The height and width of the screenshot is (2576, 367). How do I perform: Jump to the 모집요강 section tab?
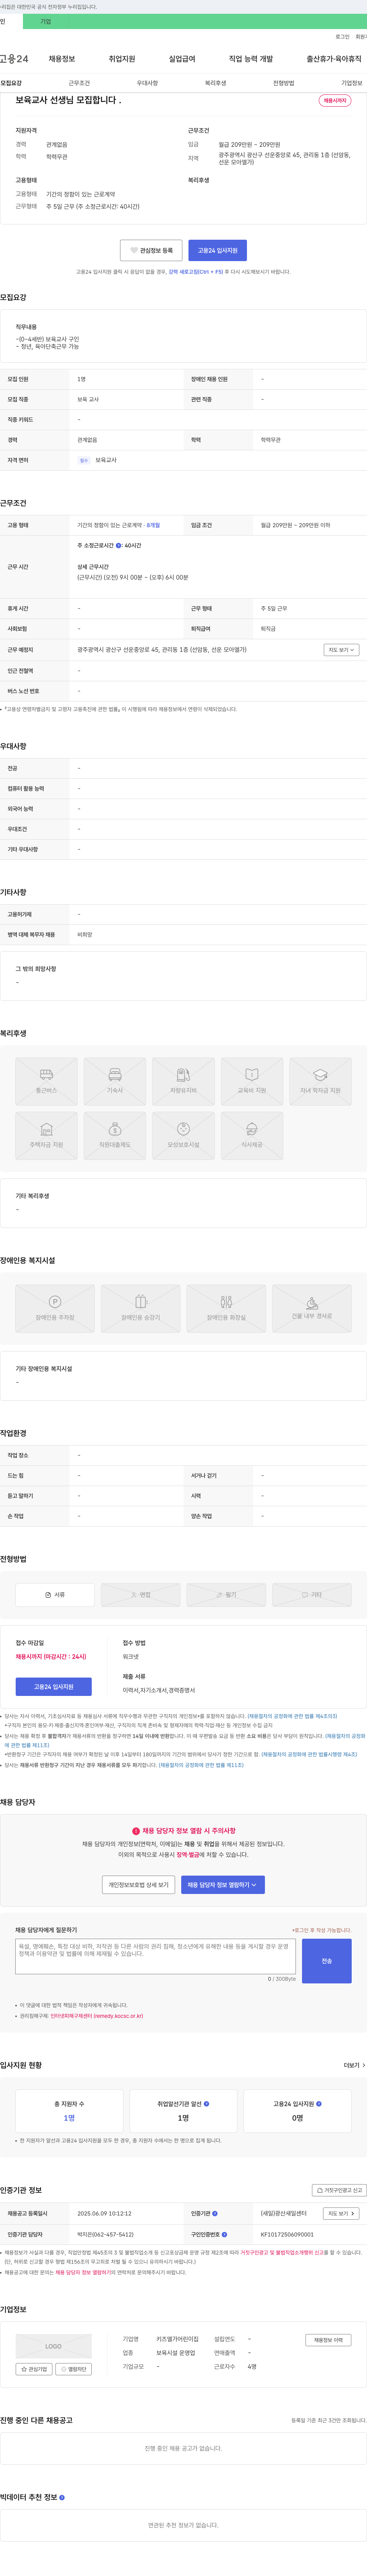(x=11, y=83)
